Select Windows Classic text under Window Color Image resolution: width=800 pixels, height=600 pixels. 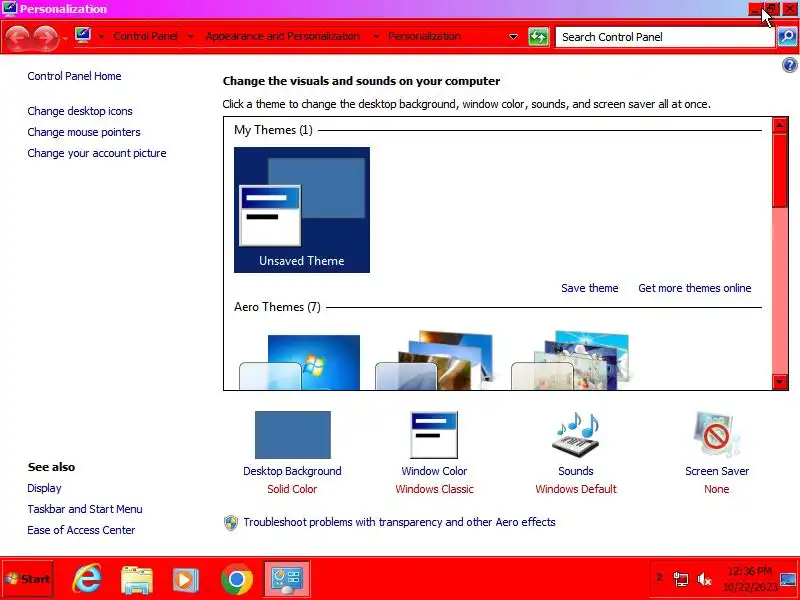point(434,489)
